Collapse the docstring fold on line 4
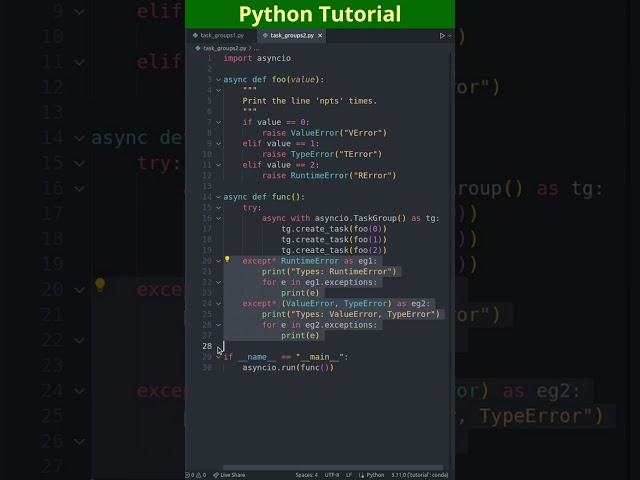The image size is (640, 480). (x=218, y=90)
